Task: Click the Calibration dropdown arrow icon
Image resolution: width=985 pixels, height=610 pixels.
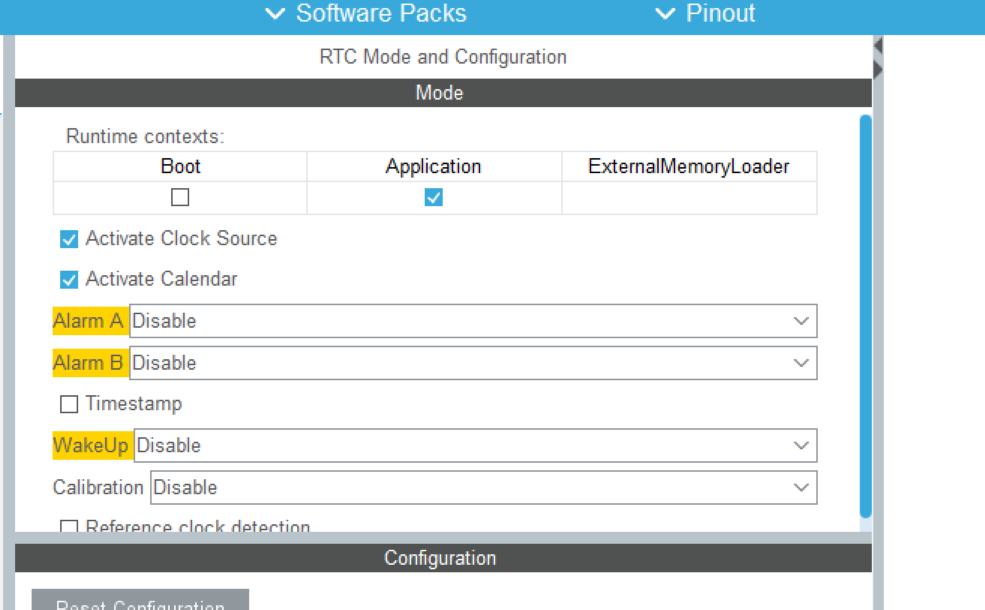Action: pyautogui.click(x=801, y=487)
